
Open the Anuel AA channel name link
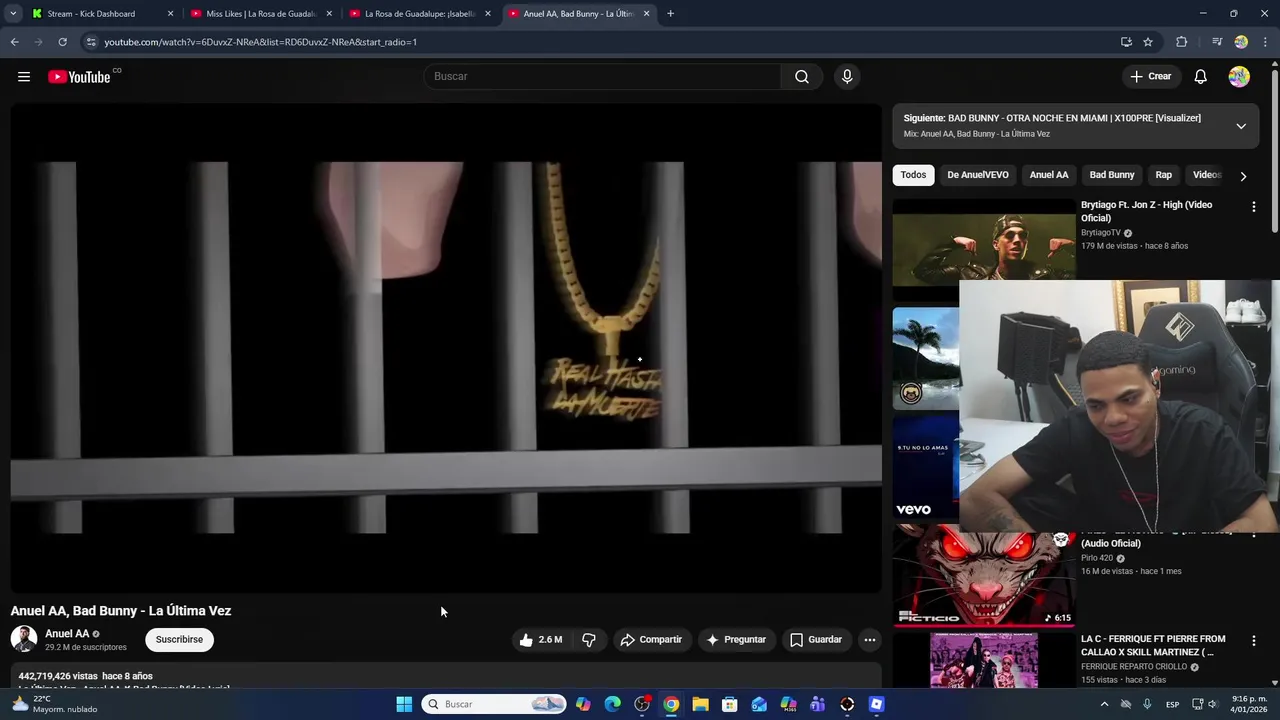[67, 634]
